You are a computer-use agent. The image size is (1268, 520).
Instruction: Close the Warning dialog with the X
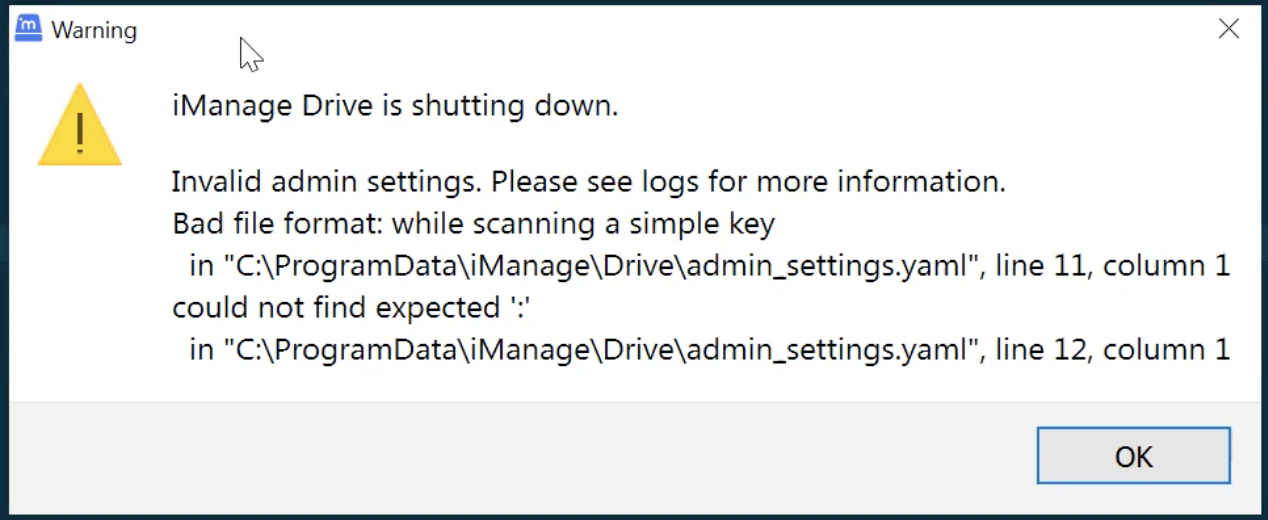pyautogui.click(x=1228, y=29)
